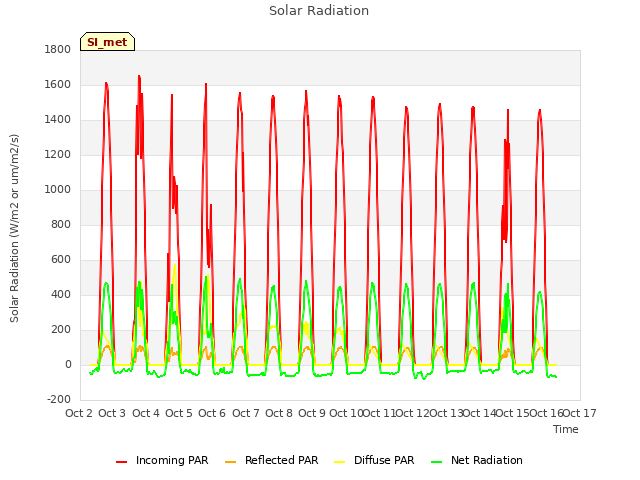Viewport: 640px width, 480px height.
Task: Click the Oct 17 x-axis tick label
Action: pos(580,413)
